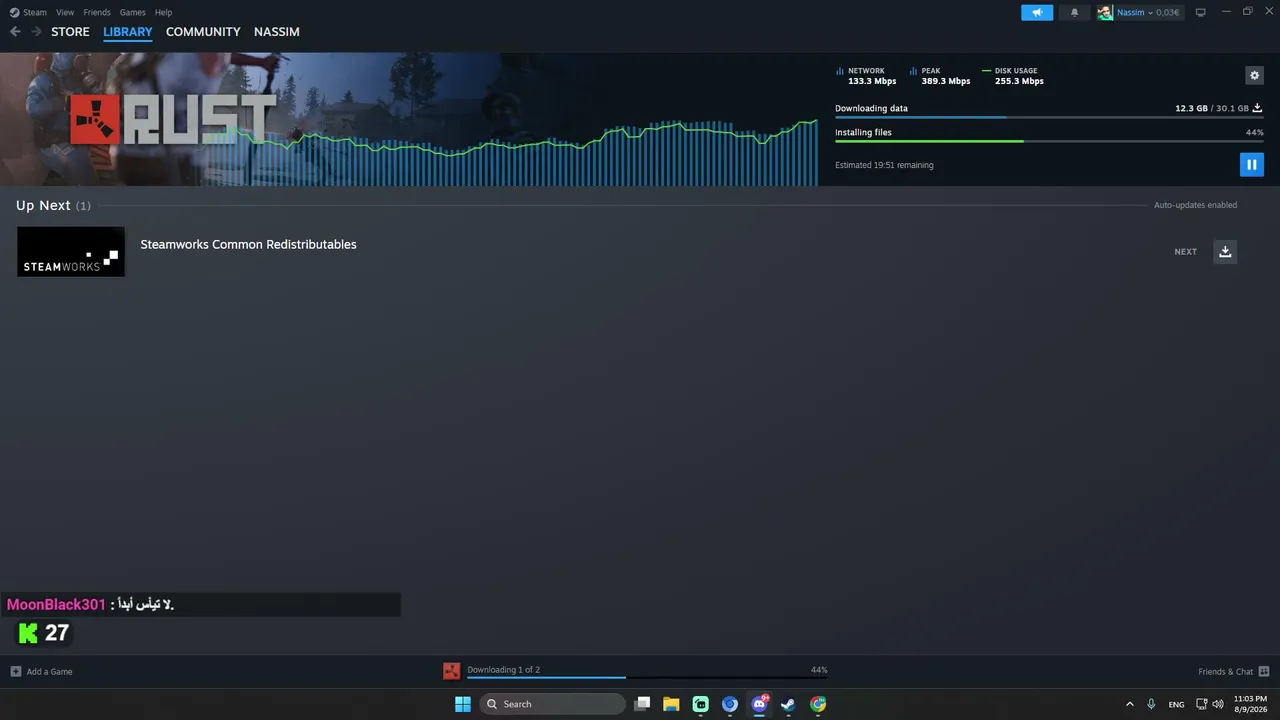Click the Downloading 1 of 2 progress bar
The width and height of the screenshot is (1280, 720).
pyautogui.click(x=647, y=677)
